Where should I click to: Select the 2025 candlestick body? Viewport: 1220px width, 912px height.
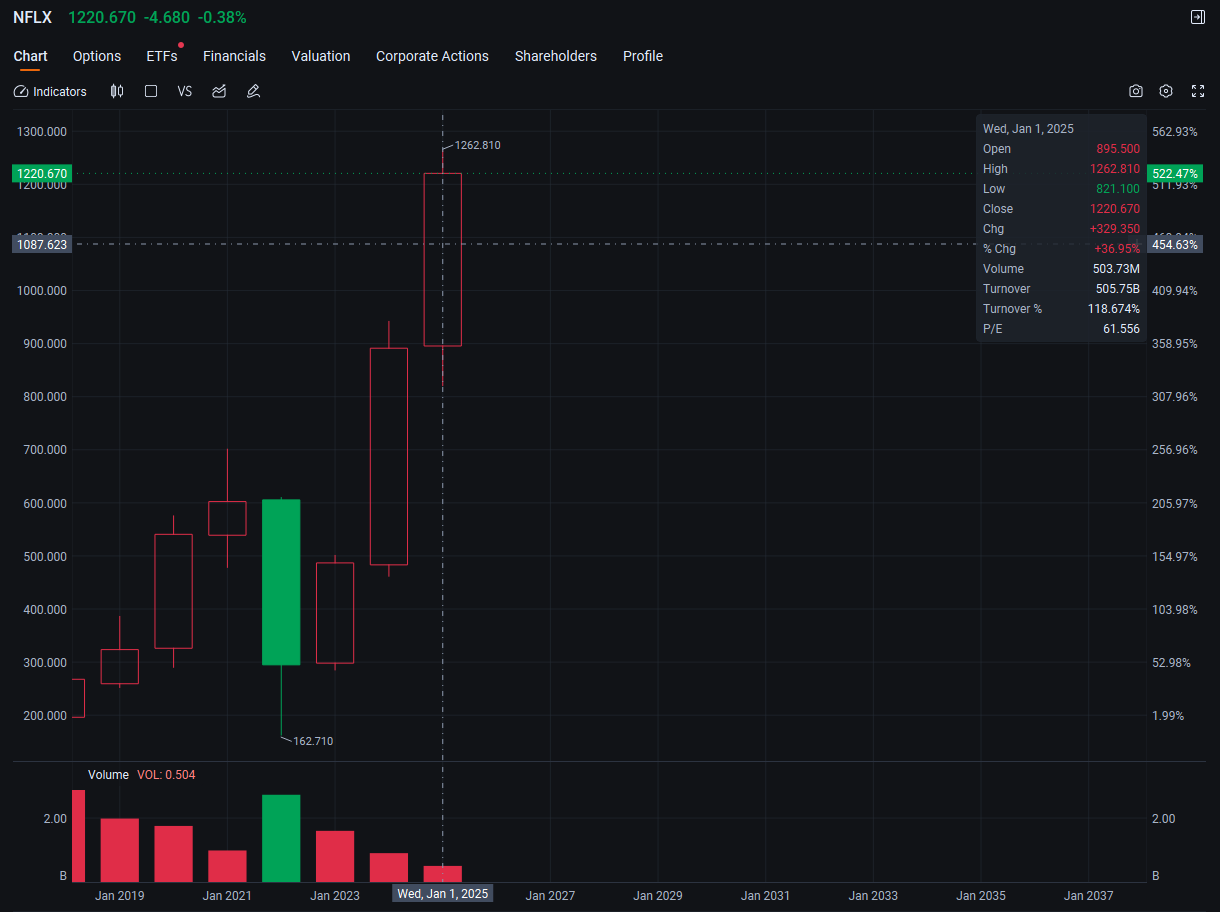point(442,260)
